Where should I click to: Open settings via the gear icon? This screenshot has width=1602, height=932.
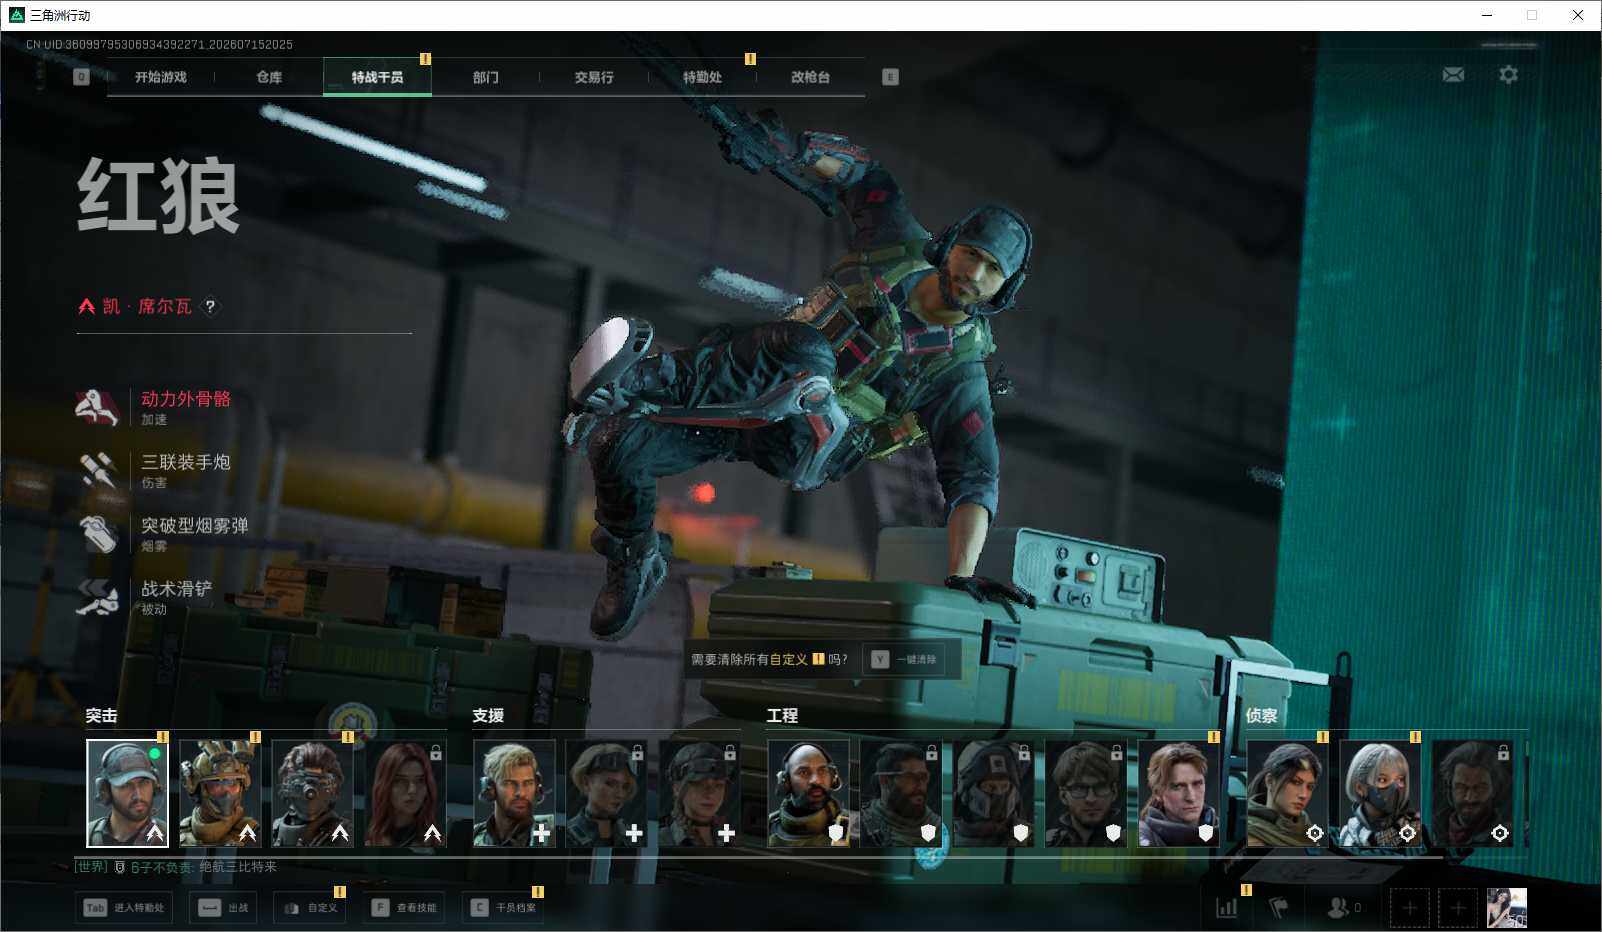(1508, 75)
